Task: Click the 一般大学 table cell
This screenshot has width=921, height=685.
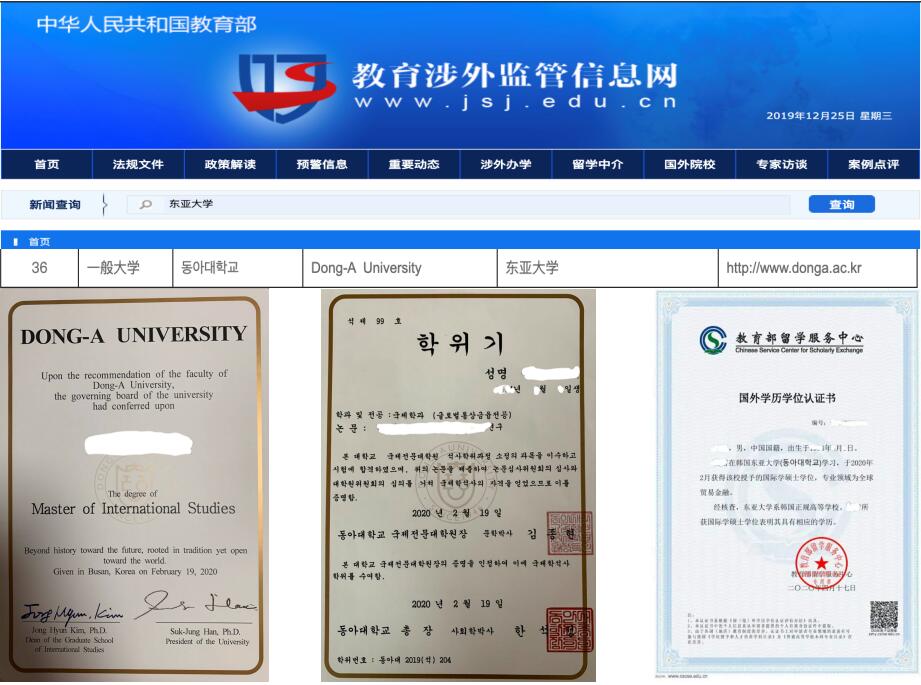Action: [x=125, y=268]
